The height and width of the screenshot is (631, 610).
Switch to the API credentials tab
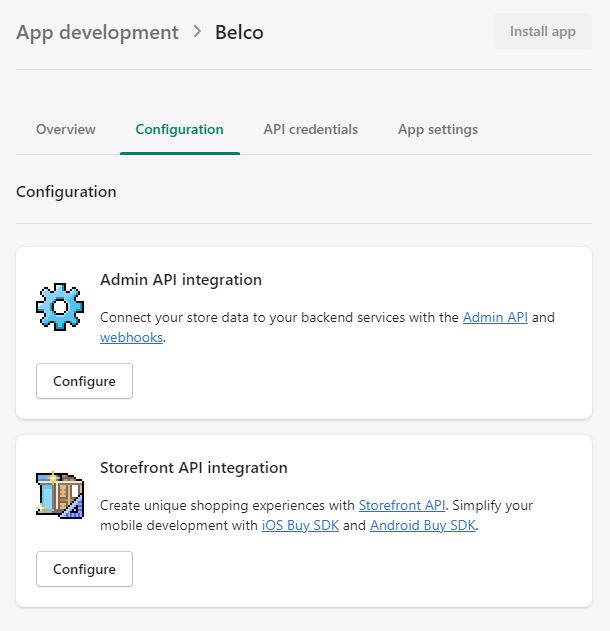click(311, 129)
